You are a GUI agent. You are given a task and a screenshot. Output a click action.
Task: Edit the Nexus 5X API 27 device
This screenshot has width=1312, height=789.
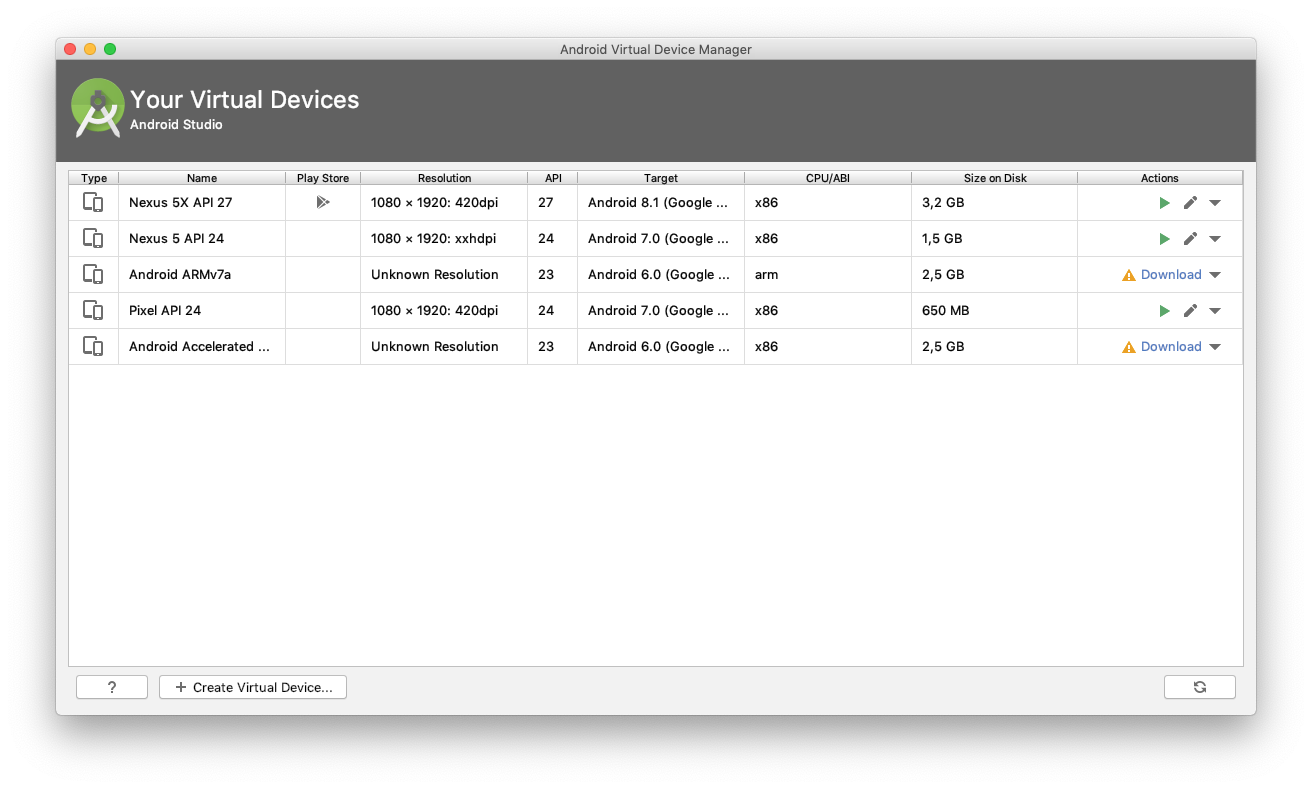tap(1190, 203)
